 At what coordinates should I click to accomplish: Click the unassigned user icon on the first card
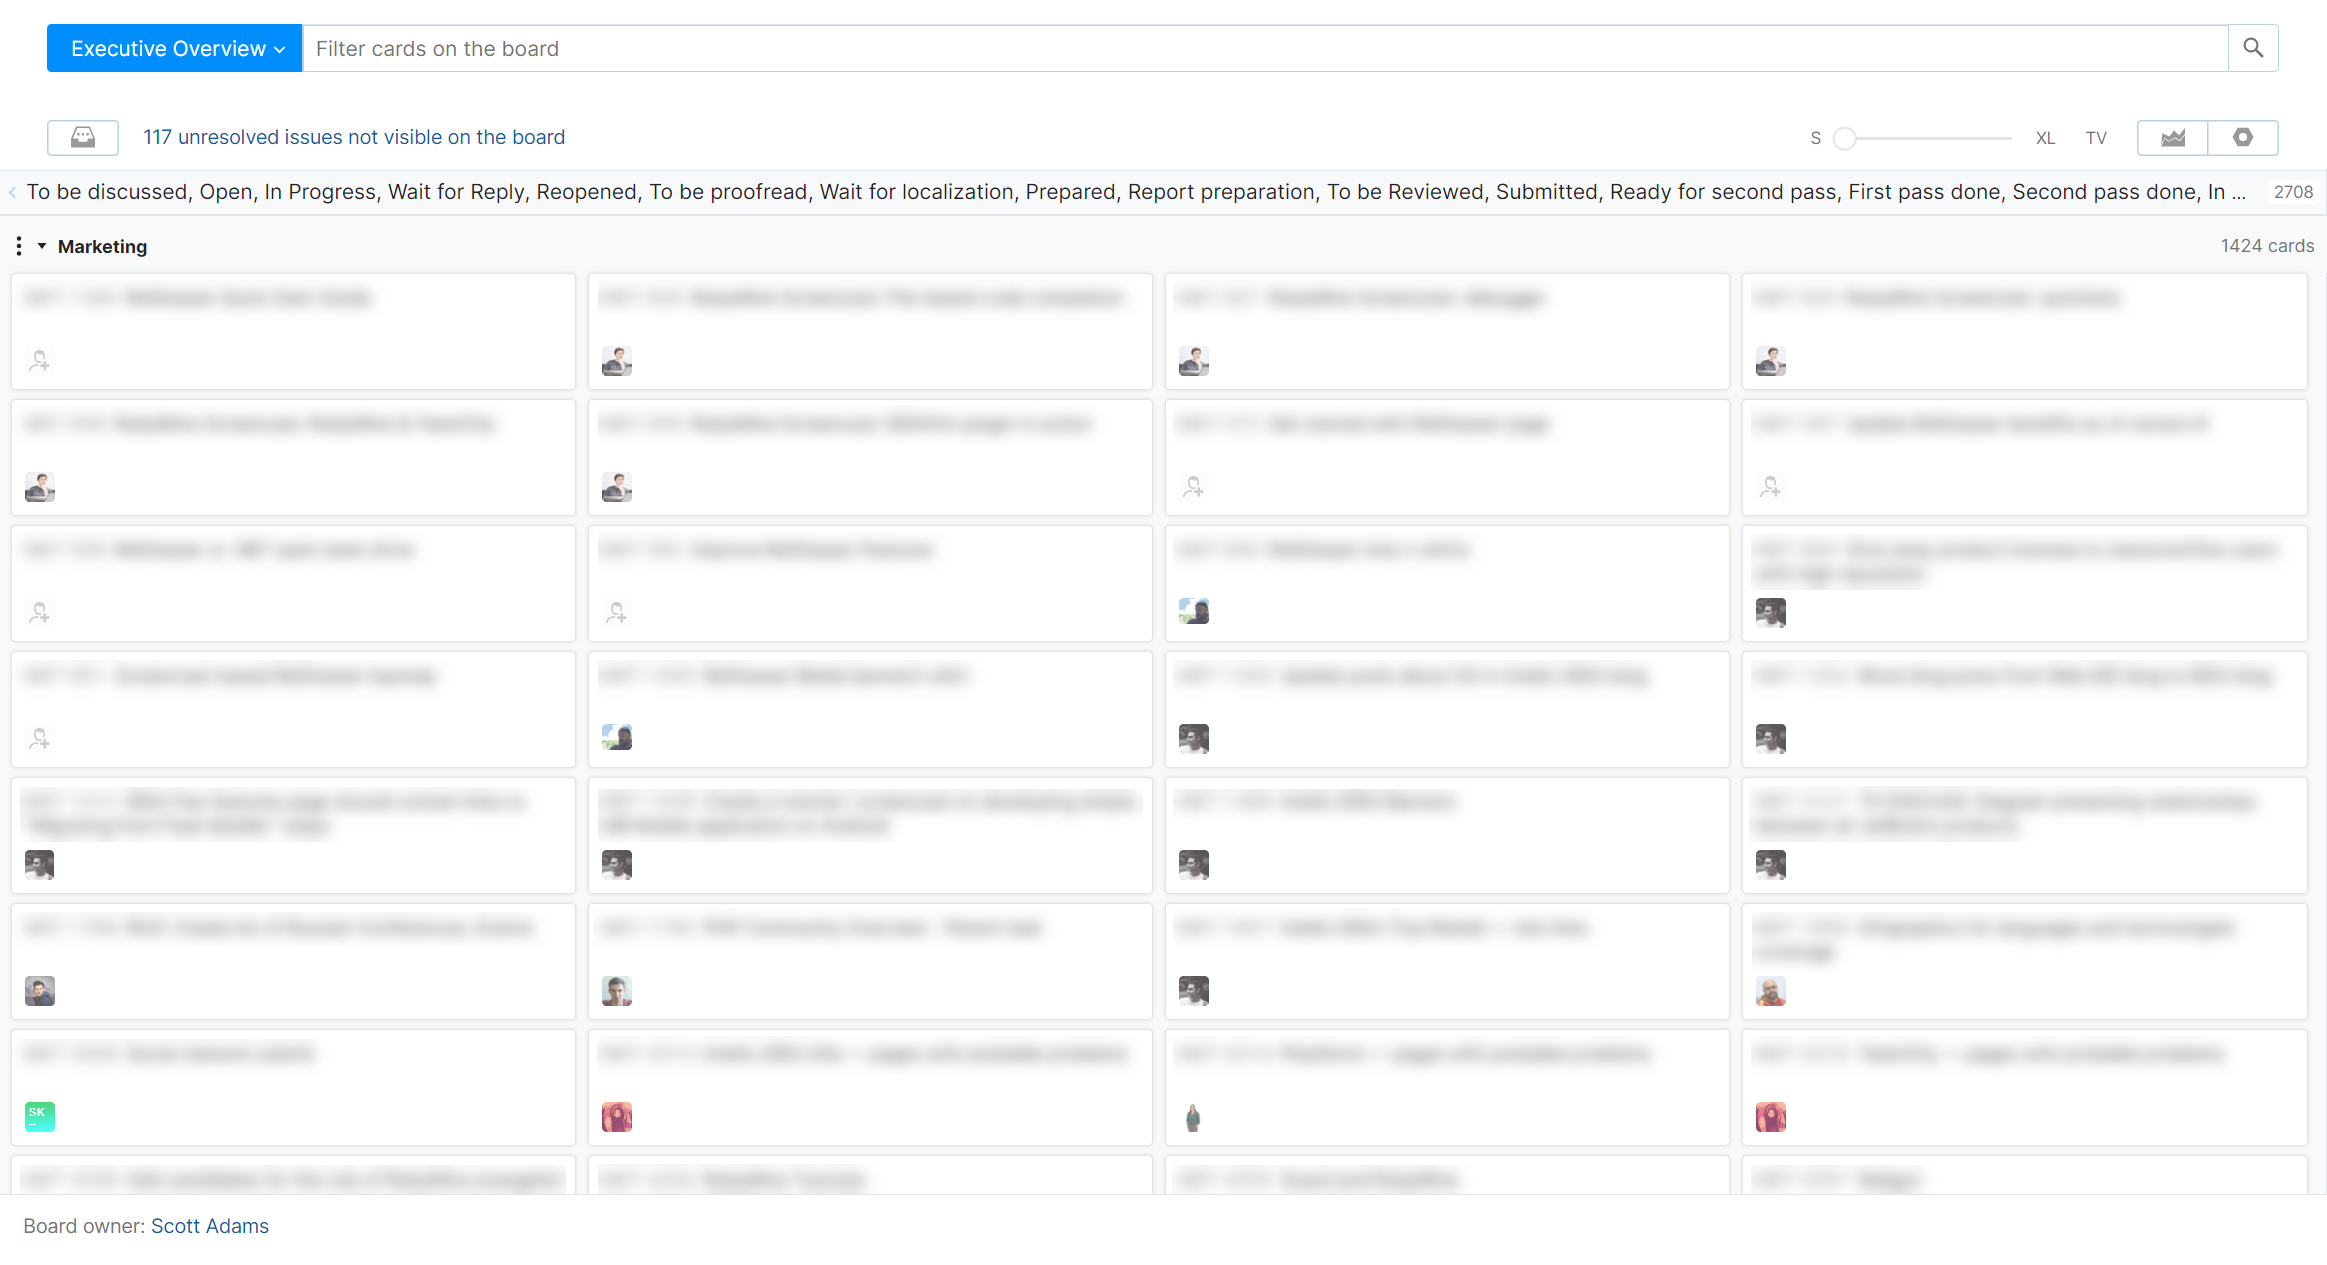(x=39, y=360)
